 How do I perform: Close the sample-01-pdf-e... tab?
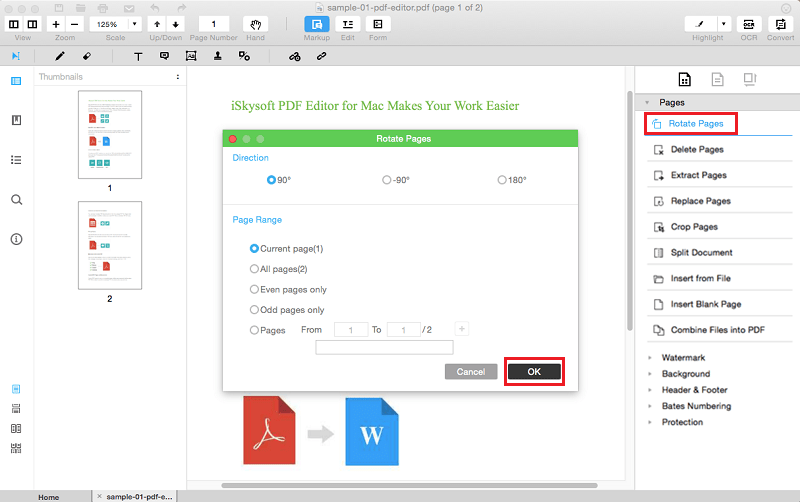tap(99, 496)
